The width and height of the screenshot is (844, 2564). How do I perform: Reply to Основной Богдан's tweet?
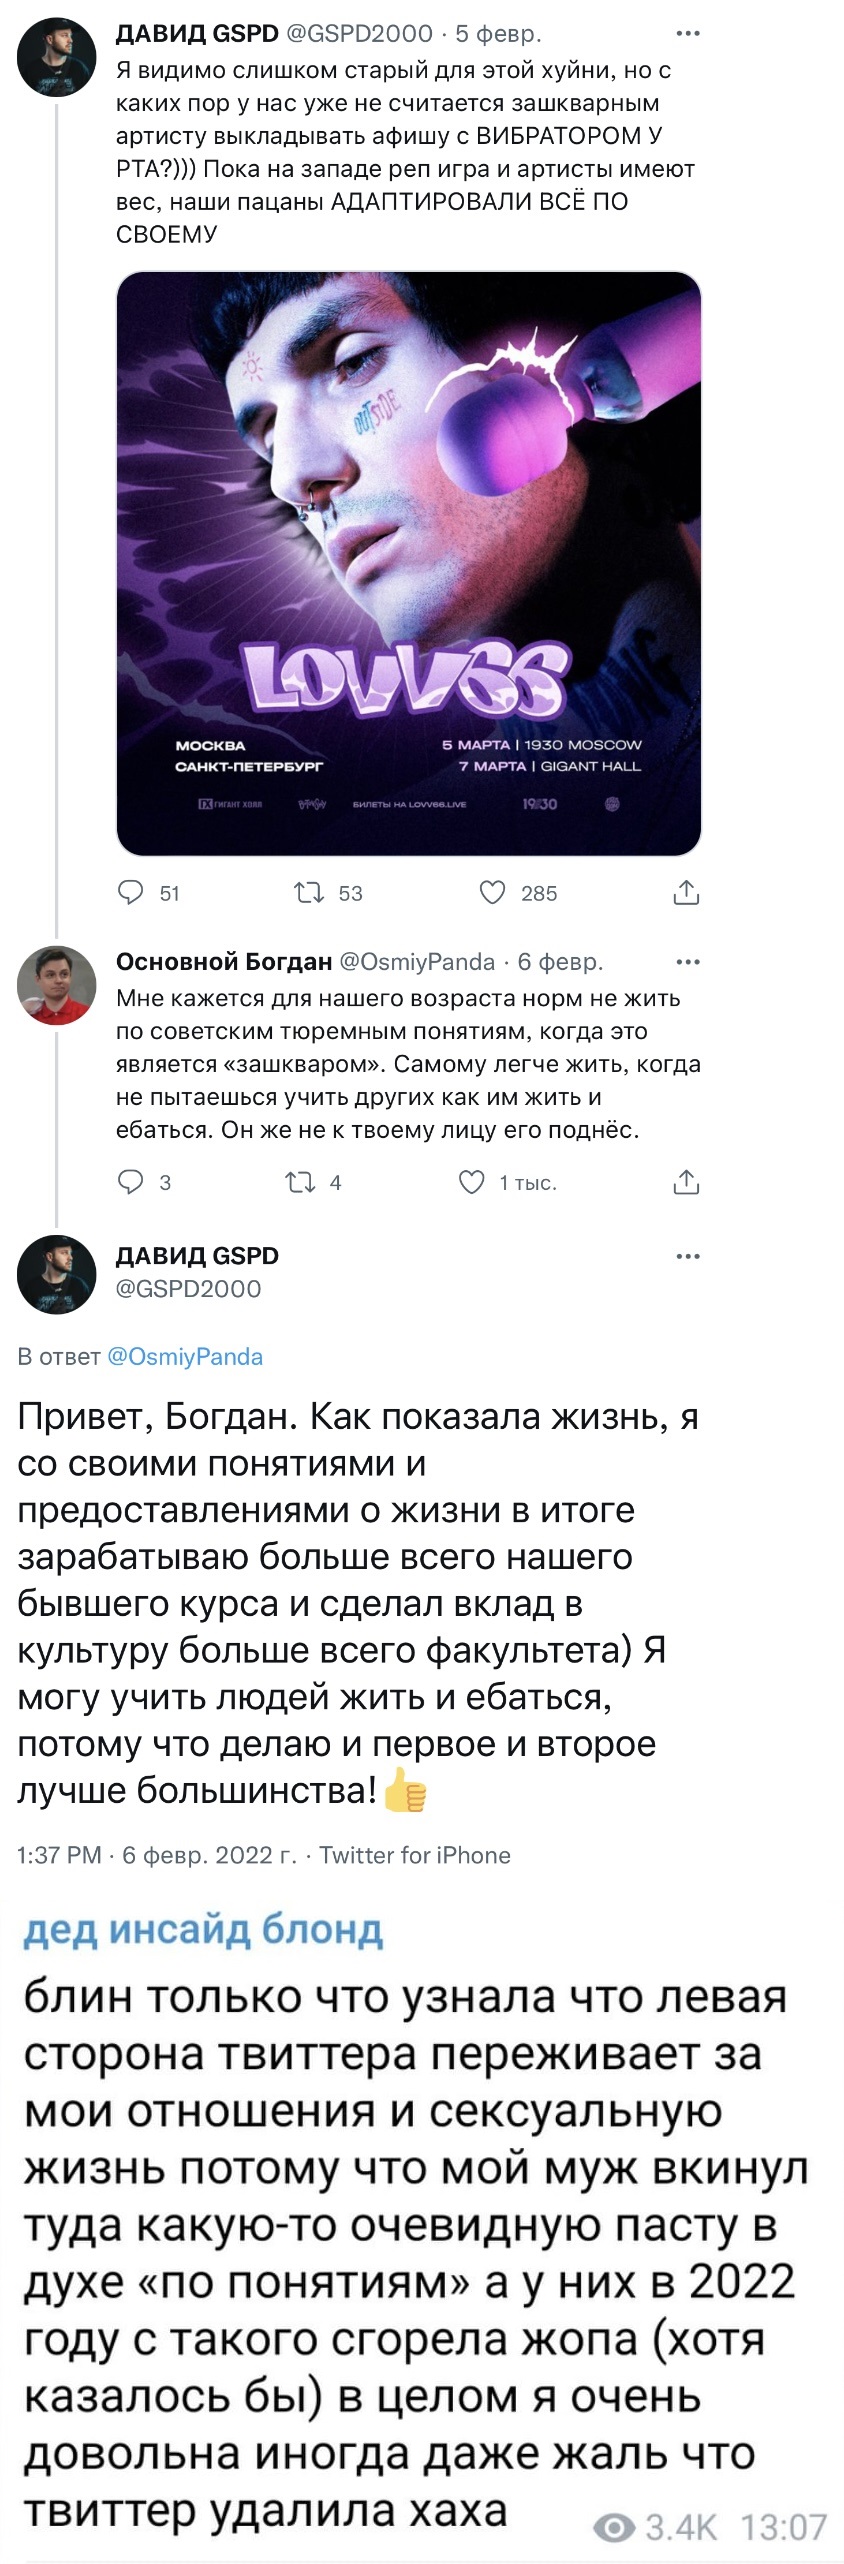[131, 1182]
